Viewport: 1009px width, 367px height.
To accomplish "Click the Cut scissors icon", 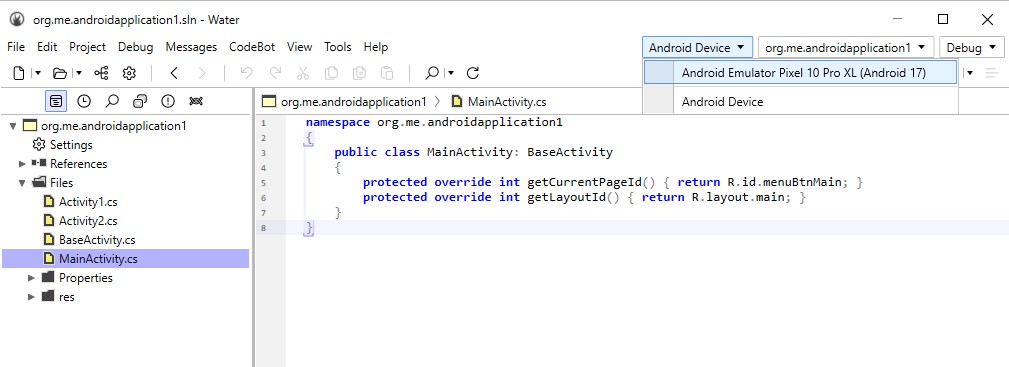I will point(303,73).
